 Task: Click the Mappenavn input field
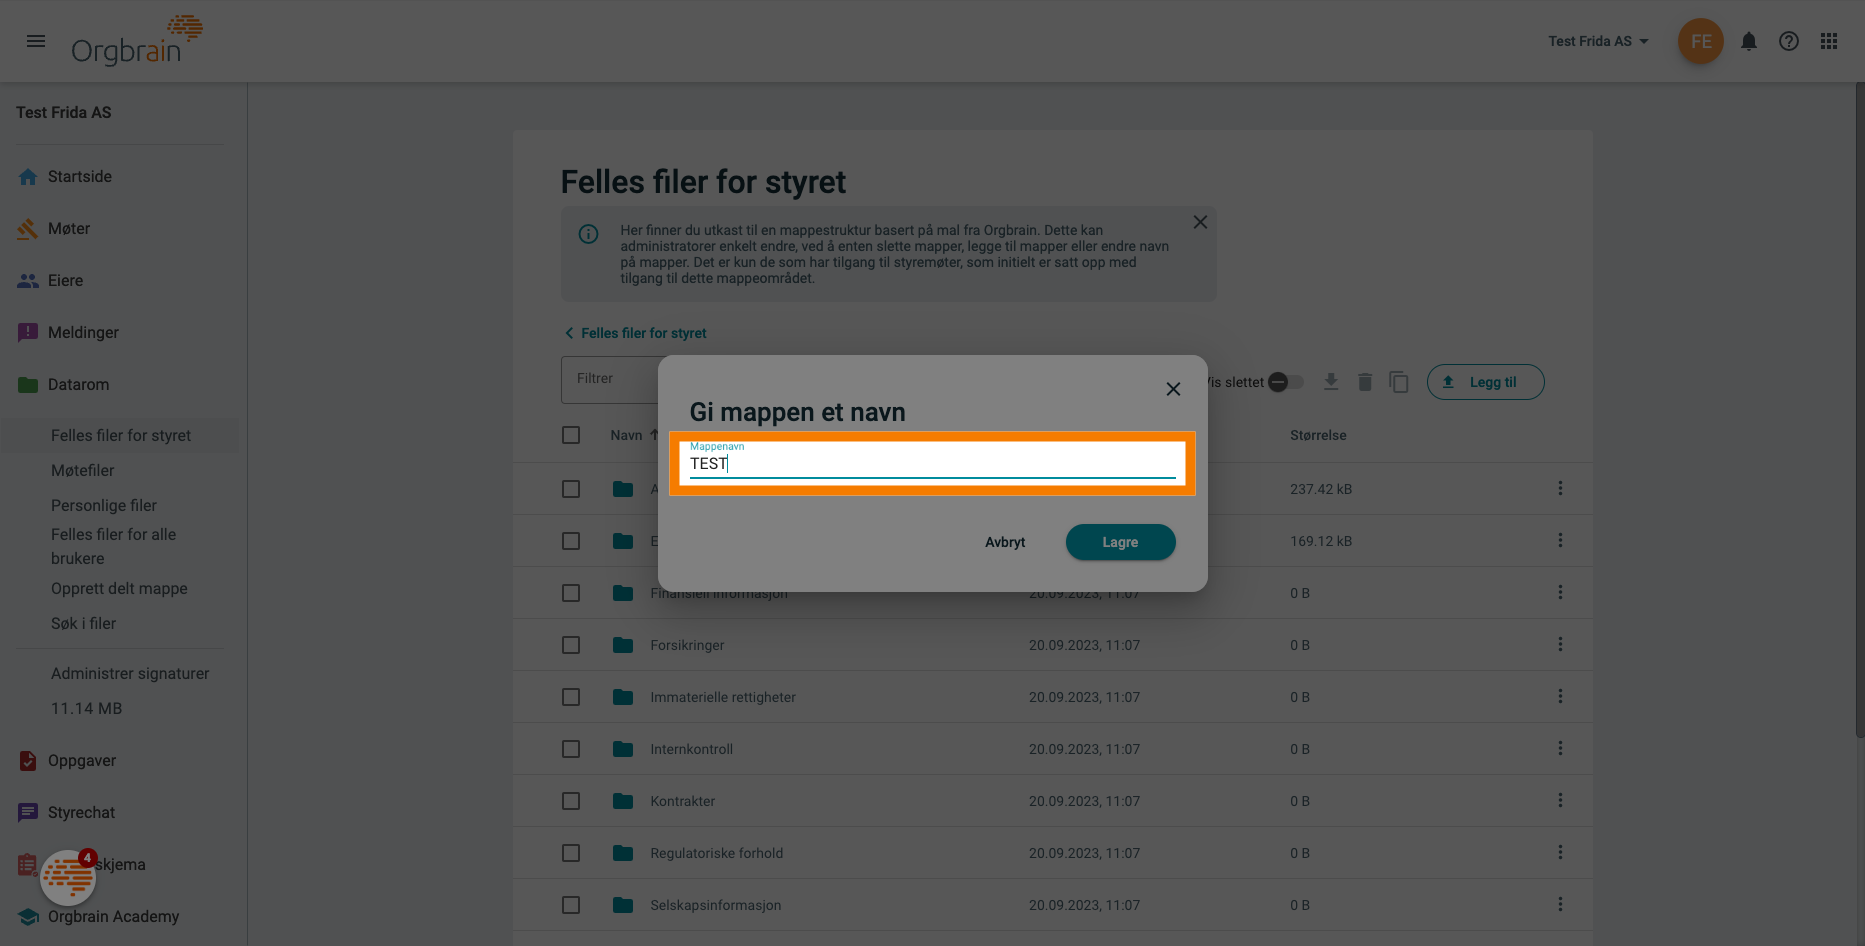click(x=933, y=463)
